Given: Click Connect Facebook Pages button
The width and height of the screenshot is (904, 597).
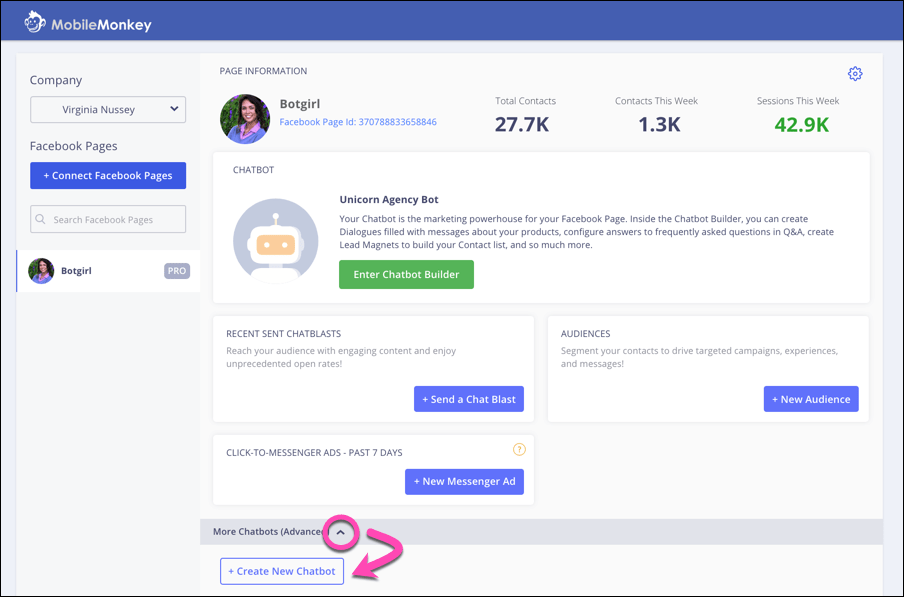Looking at the screenshot, I should [x=108, y=176].
